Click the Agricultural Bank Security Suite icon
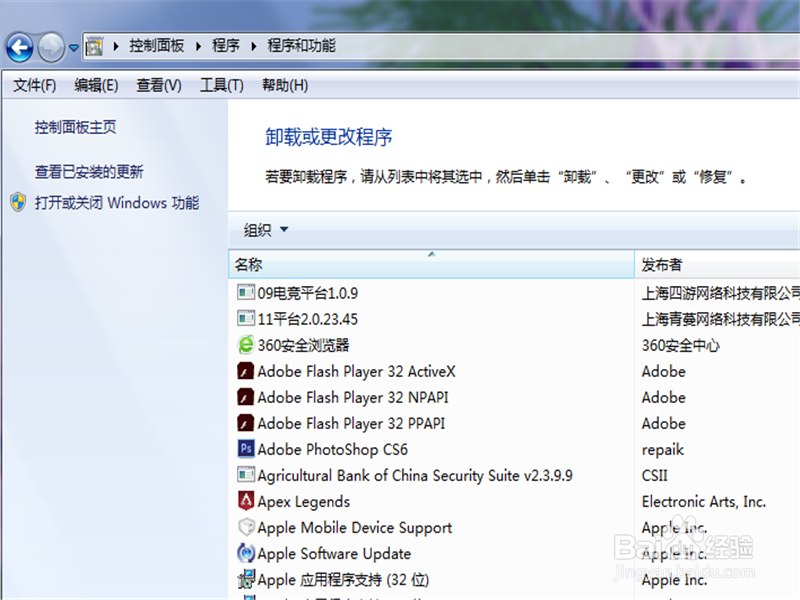The height and width of the screenshot is (600, 800). point(246,474)
